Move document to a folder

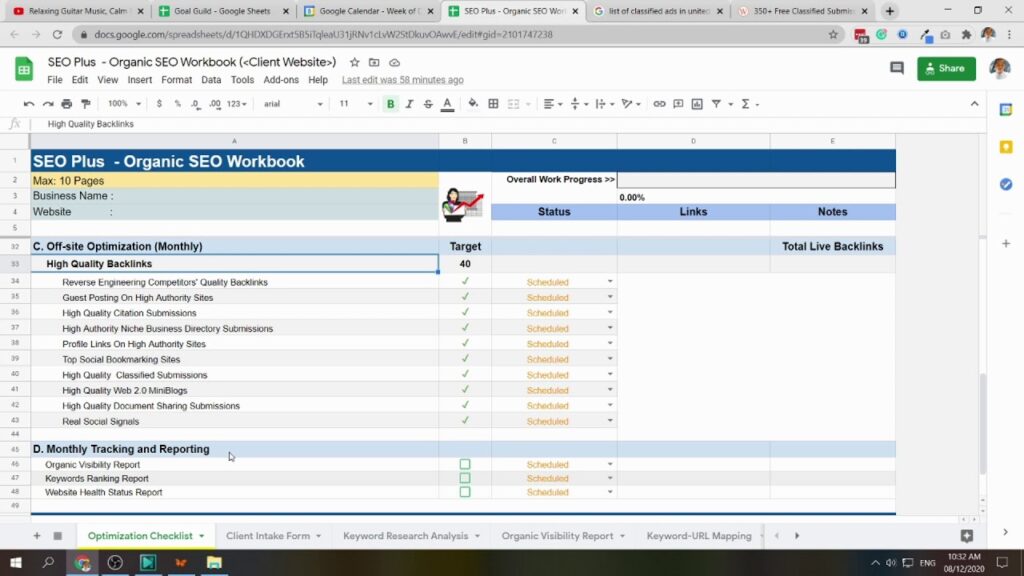[374, 63]
